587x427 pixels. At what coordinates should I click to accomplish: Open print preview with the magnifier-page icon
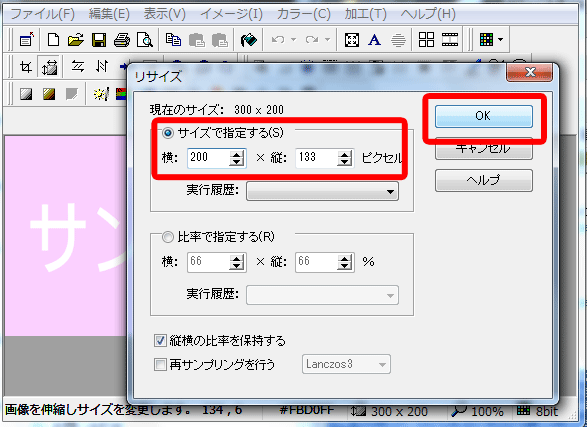point(145,39)
